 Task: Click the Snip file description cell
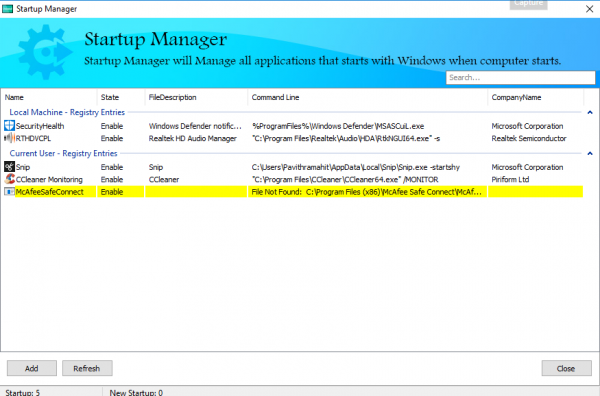[156, 167]
